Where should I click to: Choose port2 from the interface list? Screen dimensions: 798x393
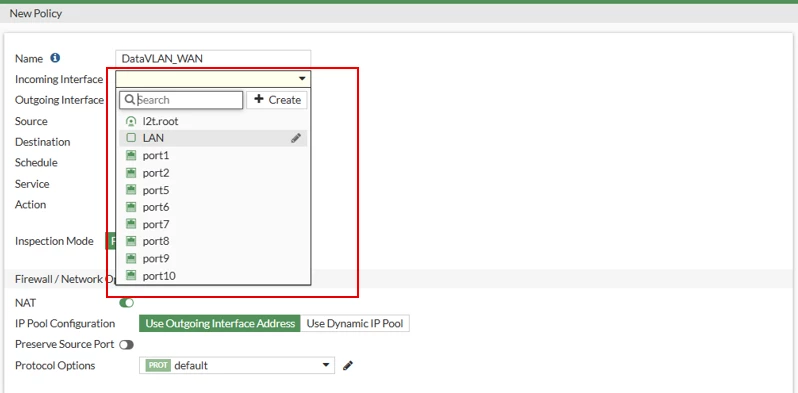point(213,173)
